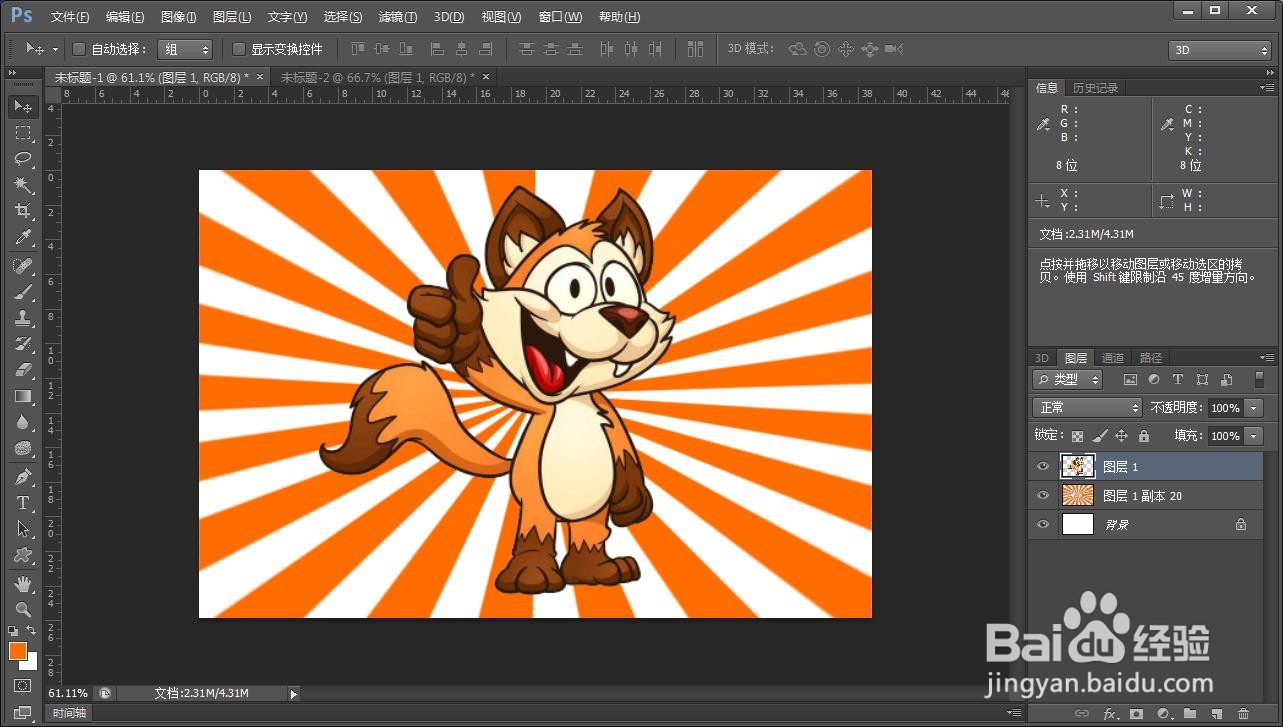Select the Move tool

click(x=23, y=107)
